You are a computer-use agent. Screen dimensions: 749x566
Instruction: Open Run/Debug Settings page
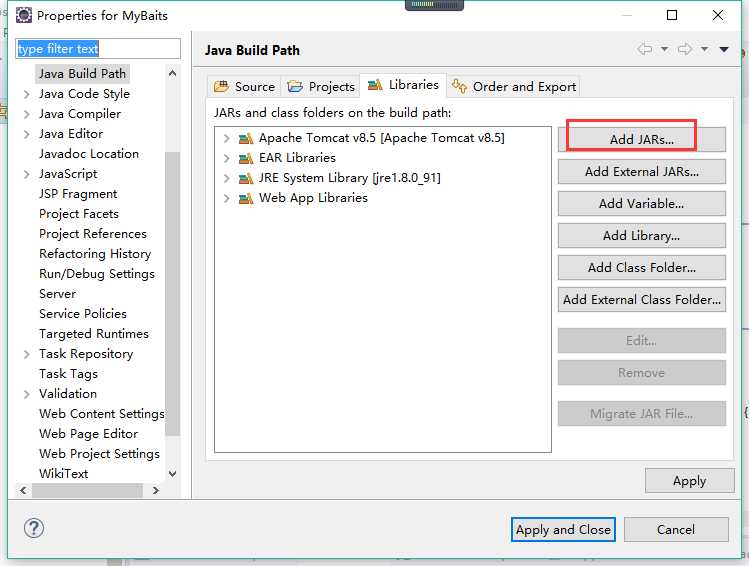tap(97, 274)
